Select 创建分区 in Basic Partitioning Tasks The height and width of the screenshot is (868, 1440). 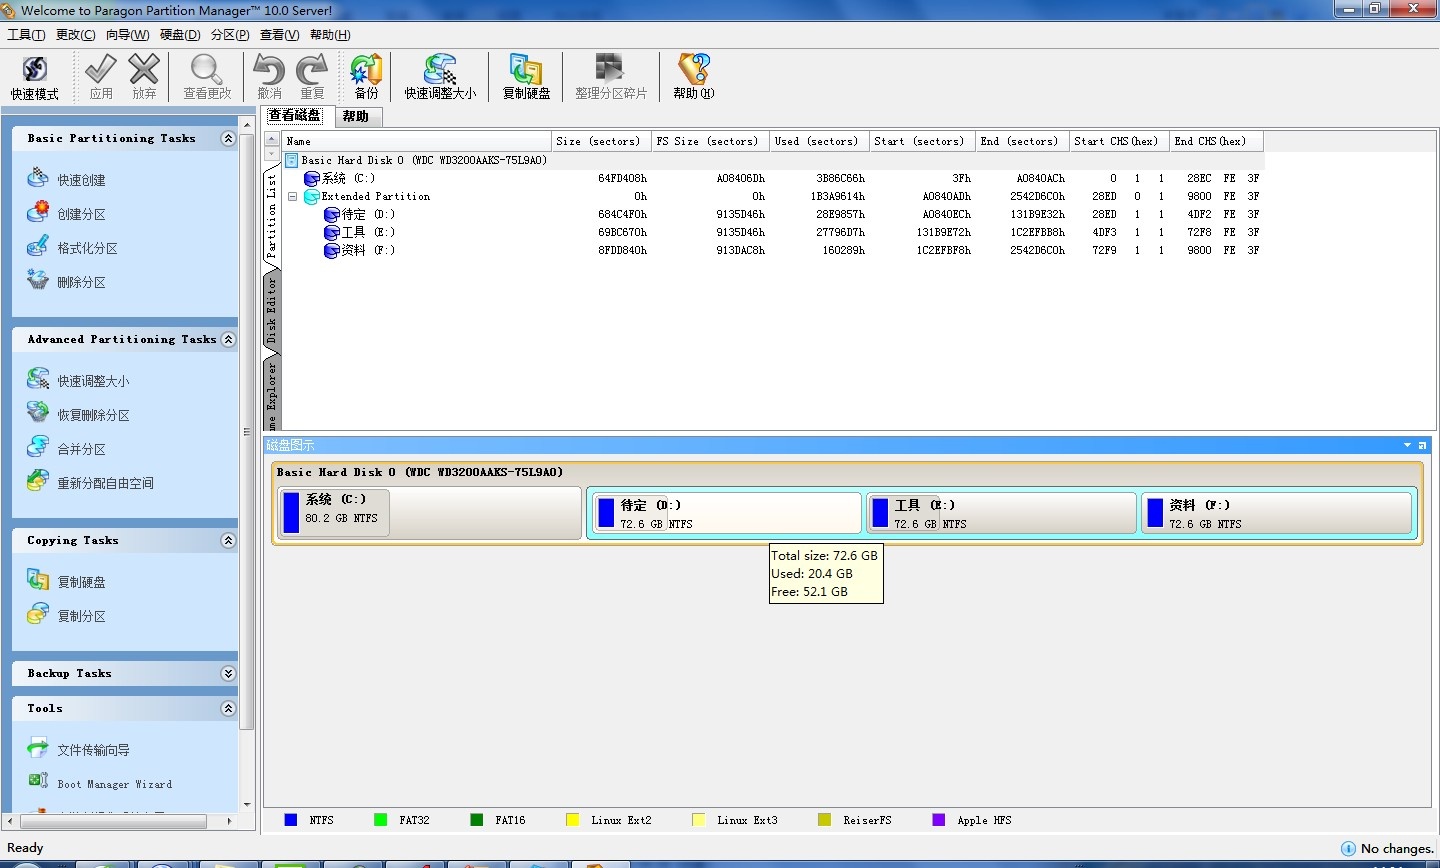tap(81, 214)
